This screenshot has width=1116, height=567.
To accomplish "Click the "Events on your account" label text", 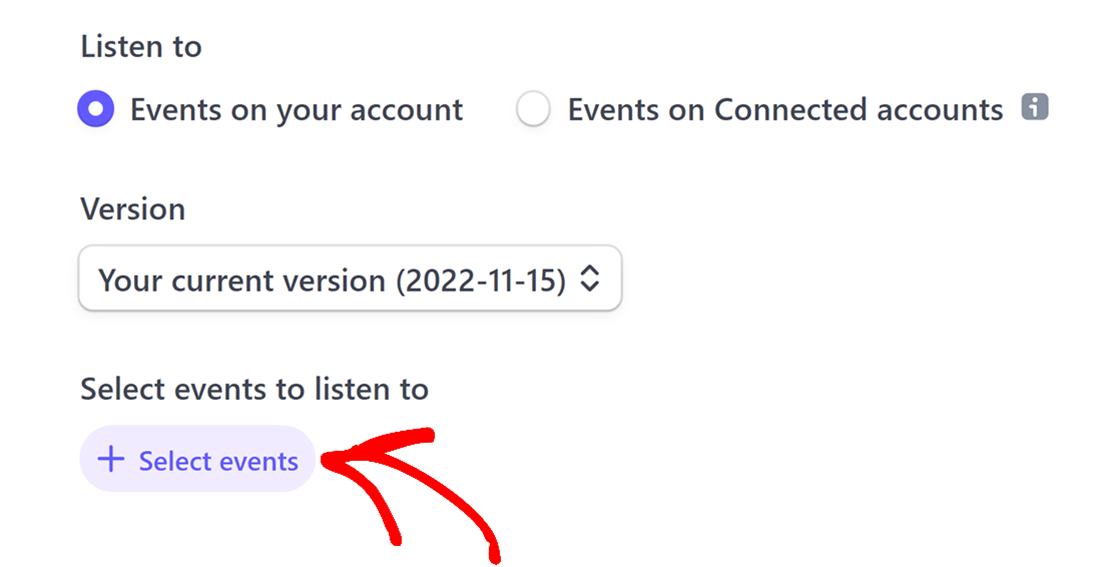I will [296, 109].
